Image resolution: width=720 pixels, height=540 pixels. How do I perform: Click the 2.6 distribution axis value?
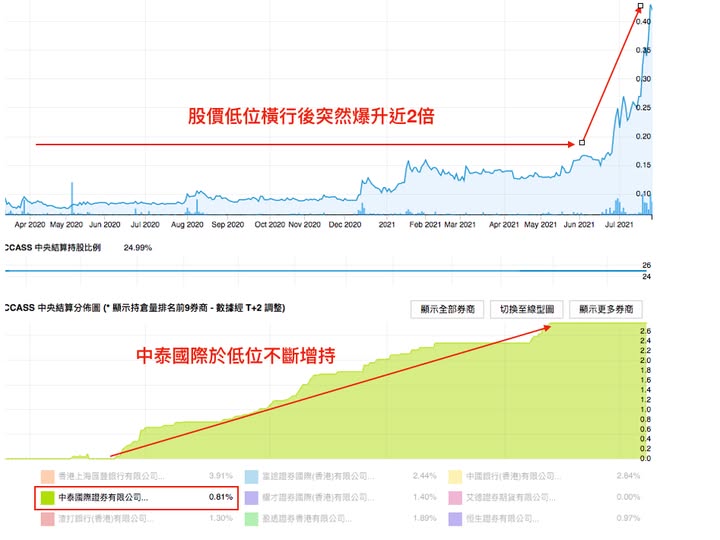(645, 331)
